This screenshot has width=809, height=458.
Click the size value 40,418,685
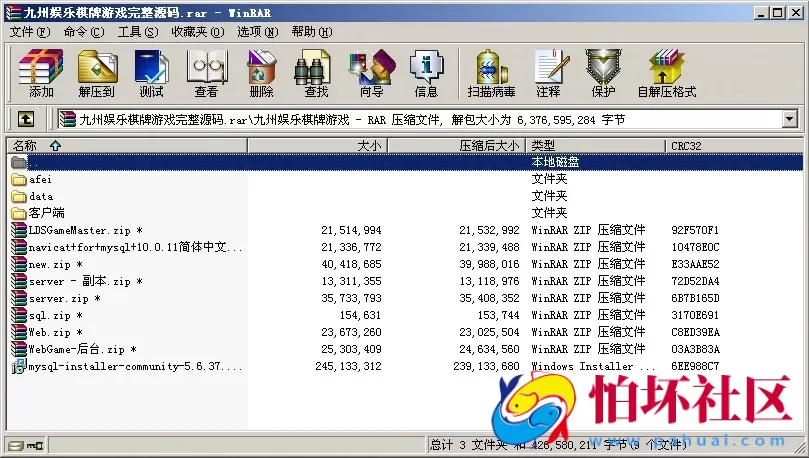click(351, 264)
